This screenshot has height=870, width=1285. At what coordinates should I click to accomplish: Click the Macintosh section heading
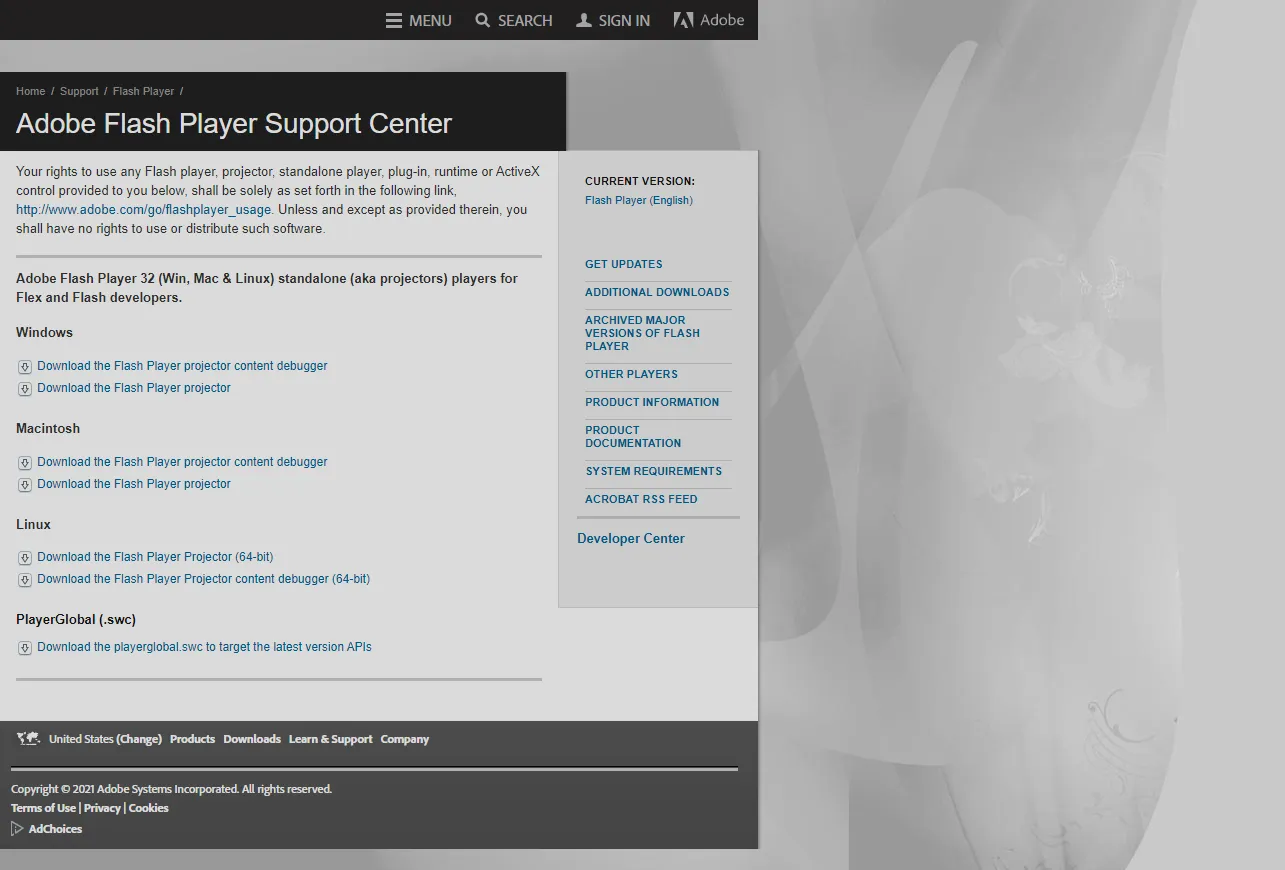(48, 428)
